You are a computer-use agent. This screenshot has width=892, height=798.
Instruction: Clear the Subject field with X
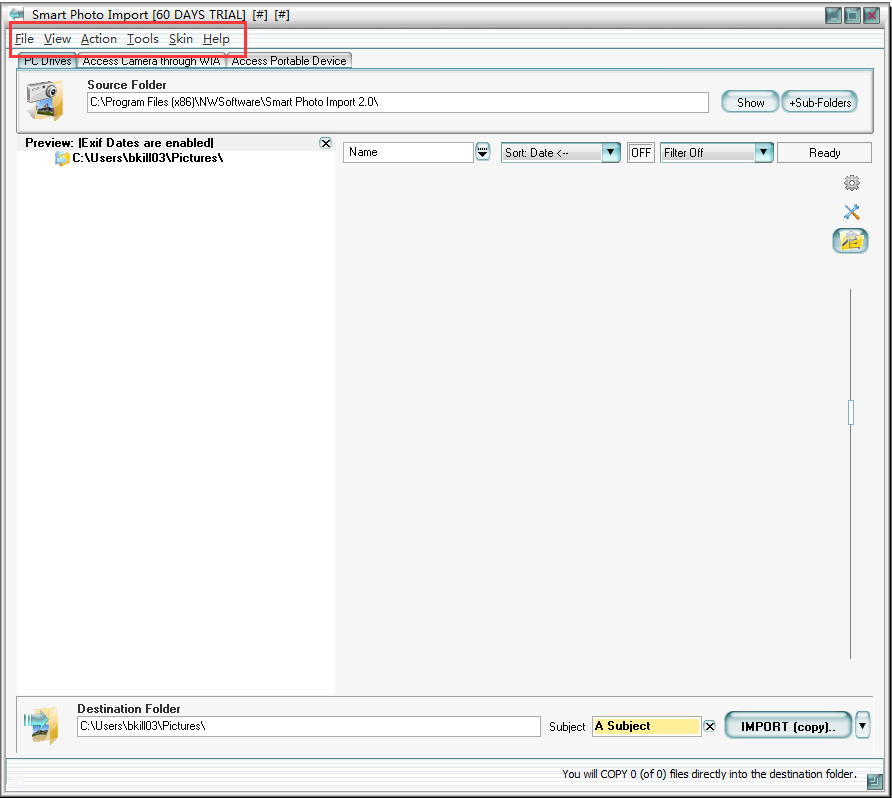(x=709, y=726)
